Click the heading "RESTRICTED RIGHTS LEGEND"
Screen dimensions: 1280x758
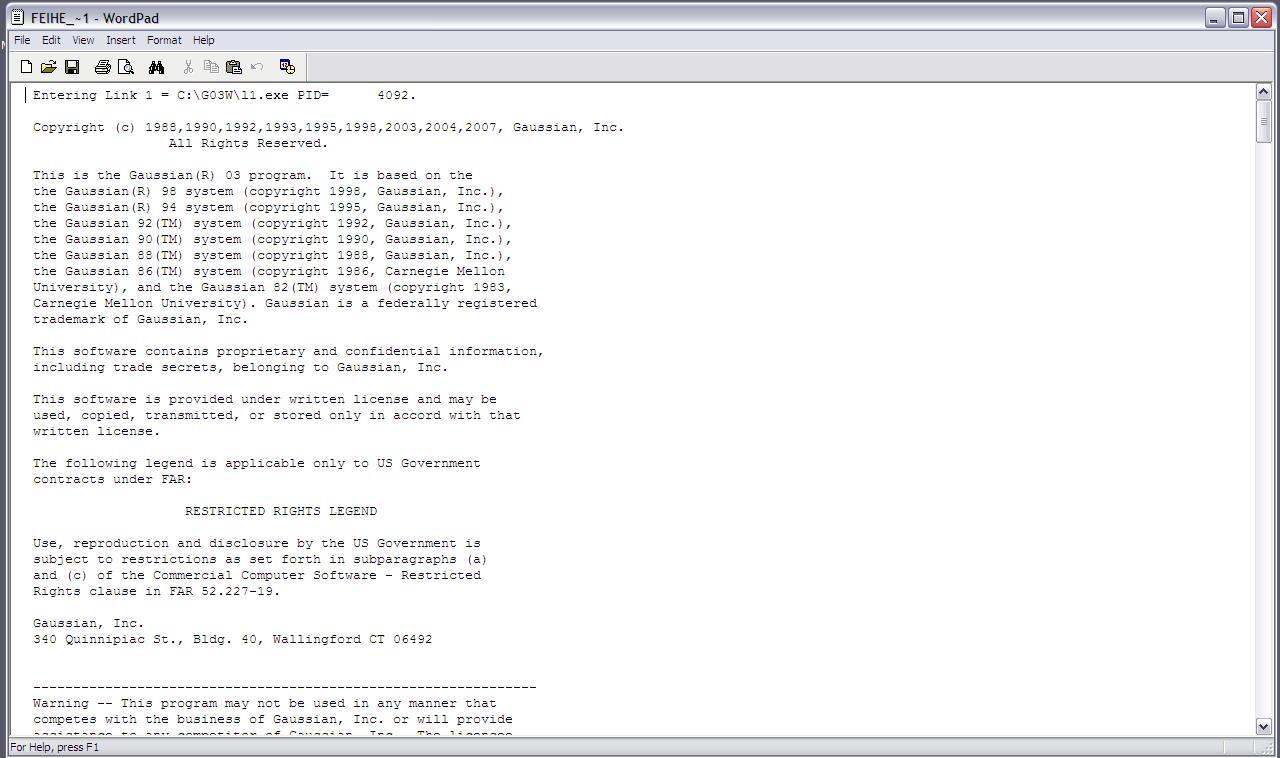tap(281, 511)
